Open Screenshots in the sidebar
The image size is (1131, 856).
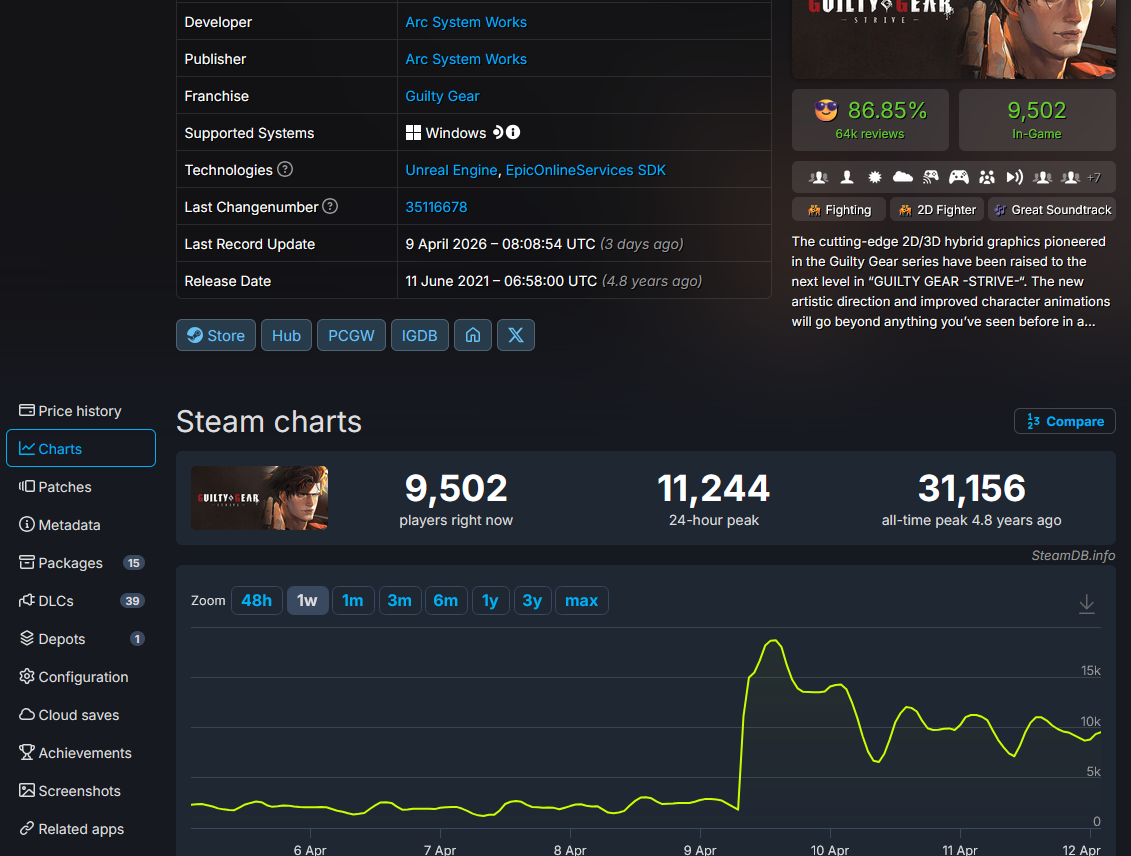pos(81,791)
